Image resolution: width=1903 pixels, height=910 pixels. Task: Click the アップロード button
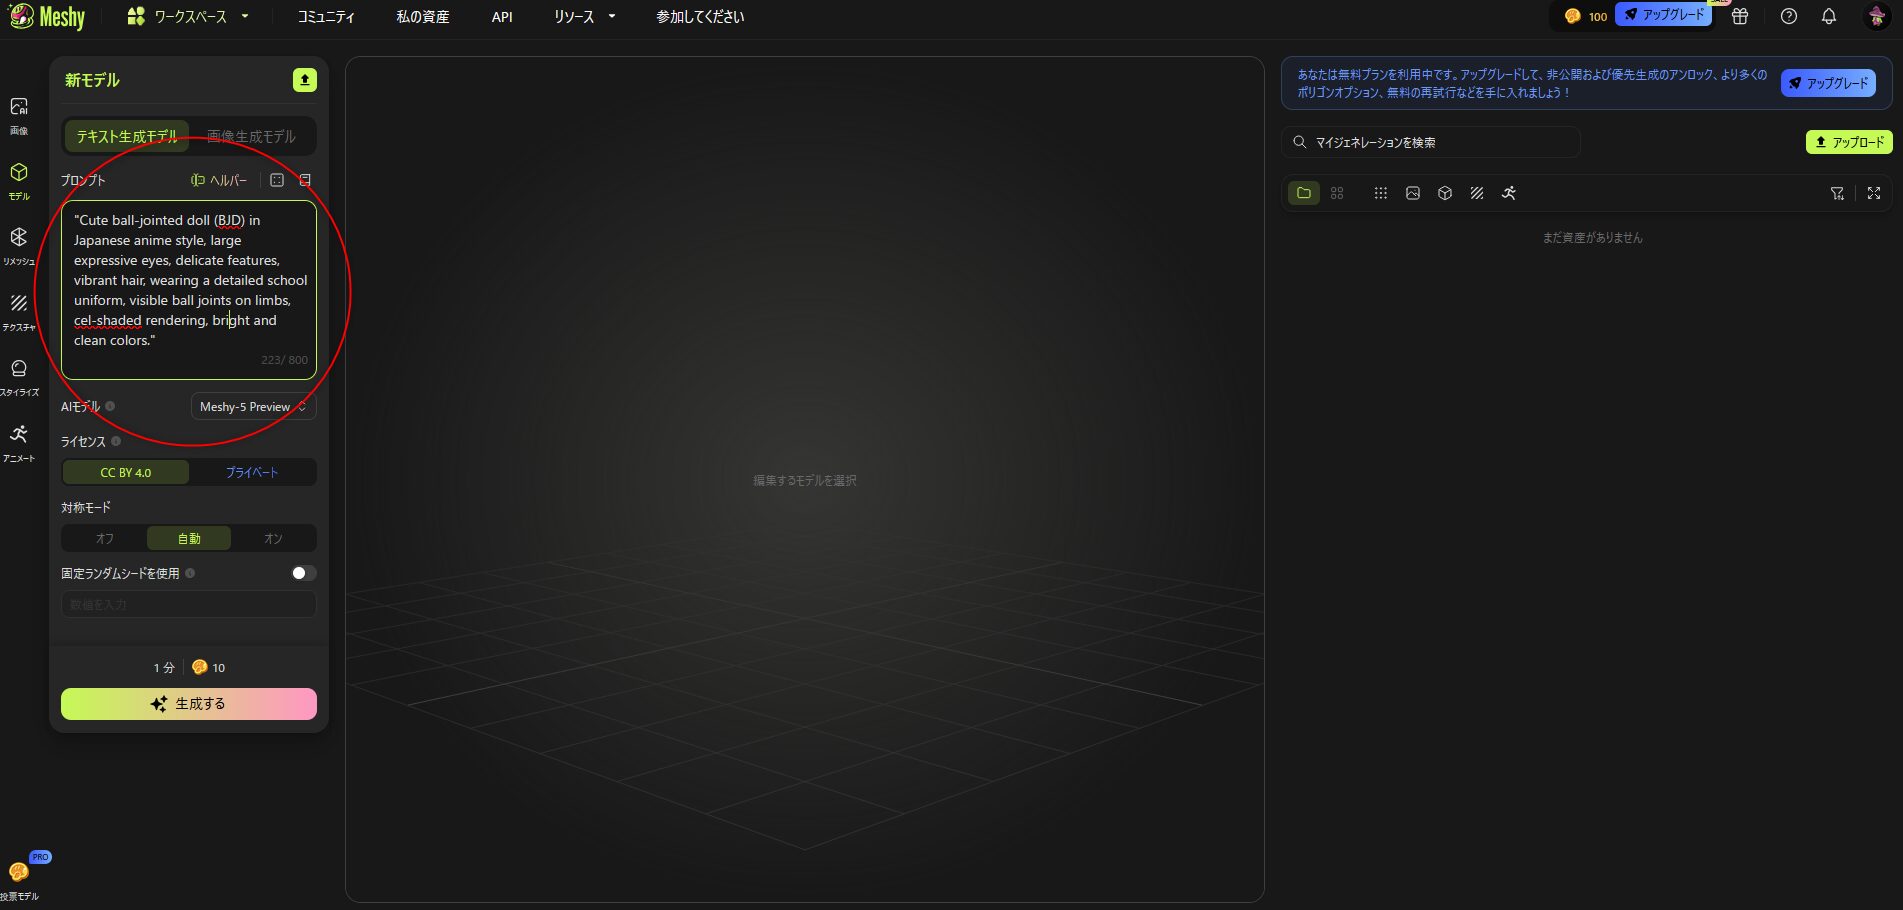[1849, 142]
